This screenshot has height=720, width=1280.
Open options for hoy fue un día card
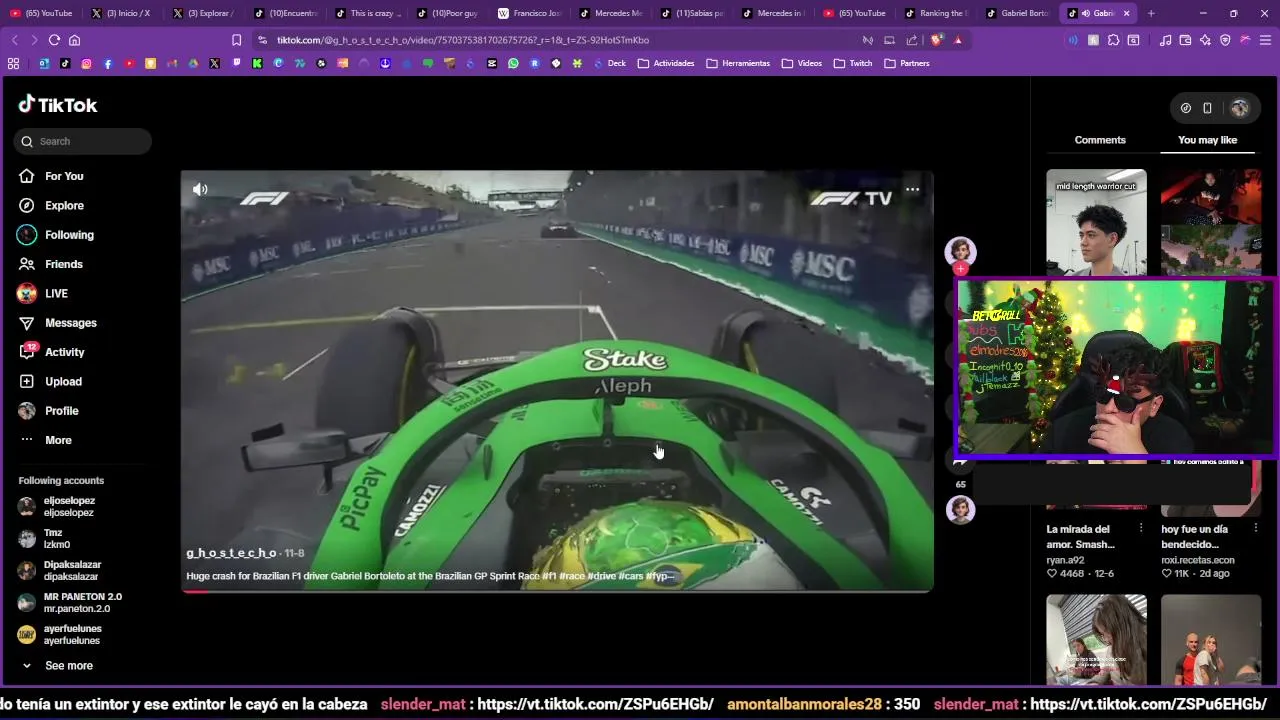click(1255, 528)
